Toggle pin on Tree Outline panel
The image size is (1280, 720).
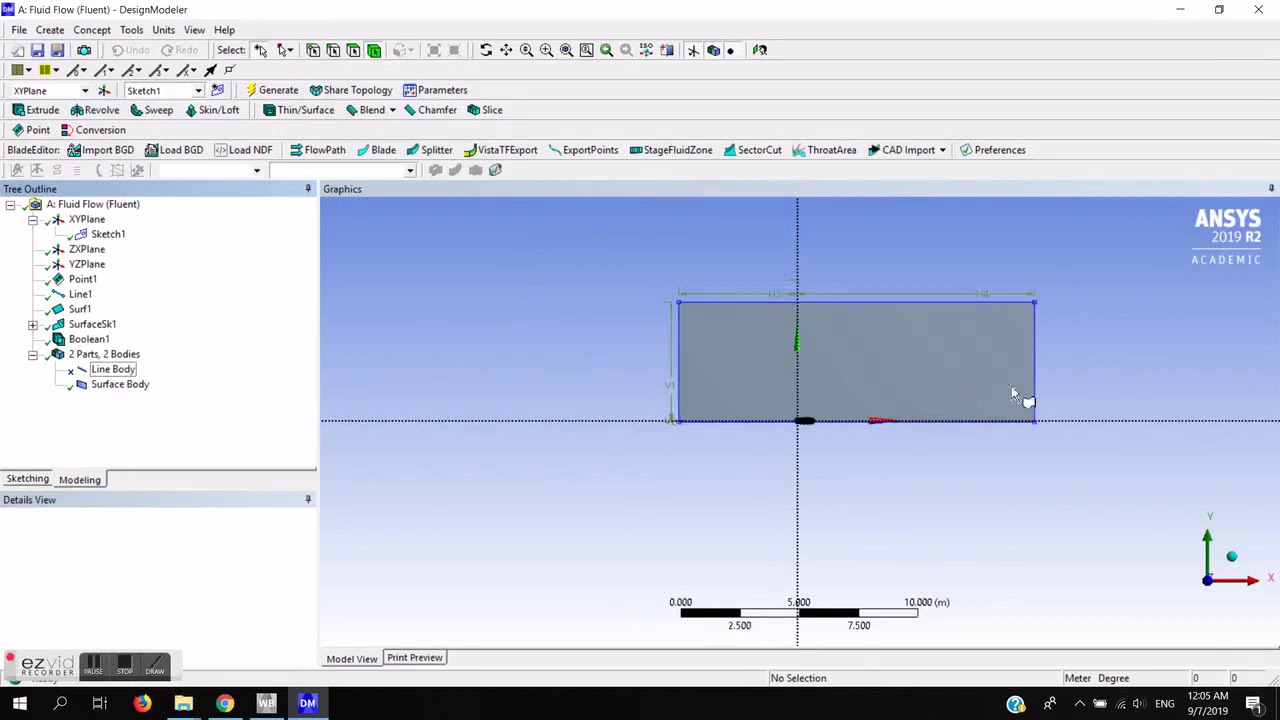click(x=308, y=189)
